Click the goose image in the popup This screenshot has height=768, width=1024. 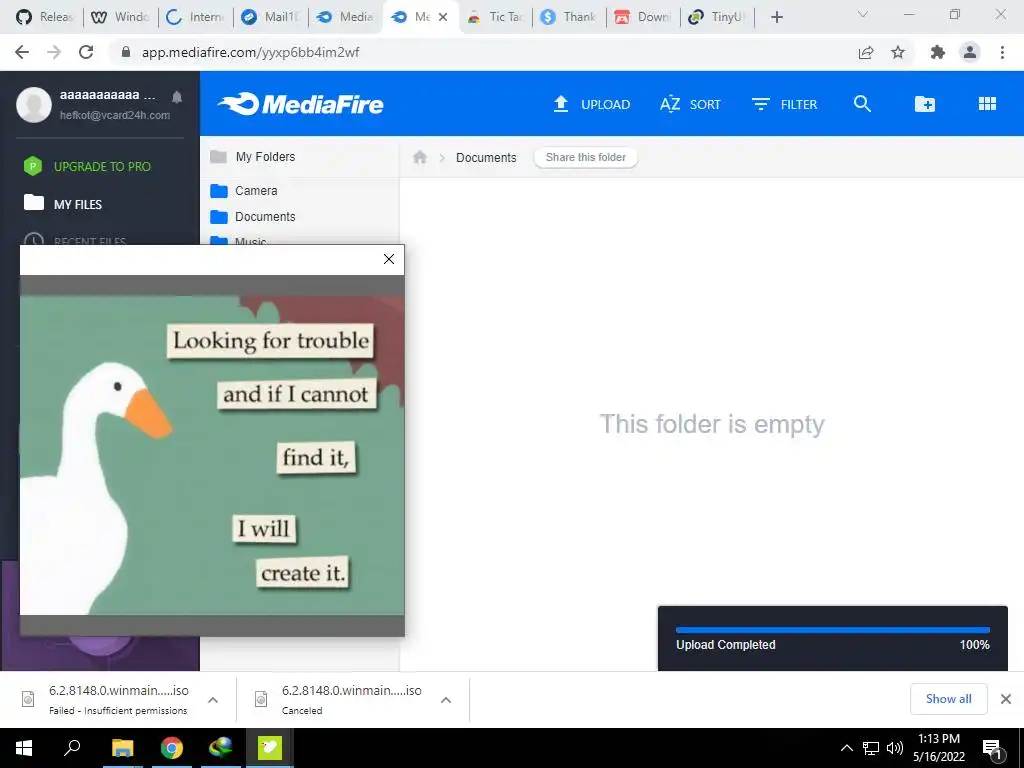tap(212, 455)
